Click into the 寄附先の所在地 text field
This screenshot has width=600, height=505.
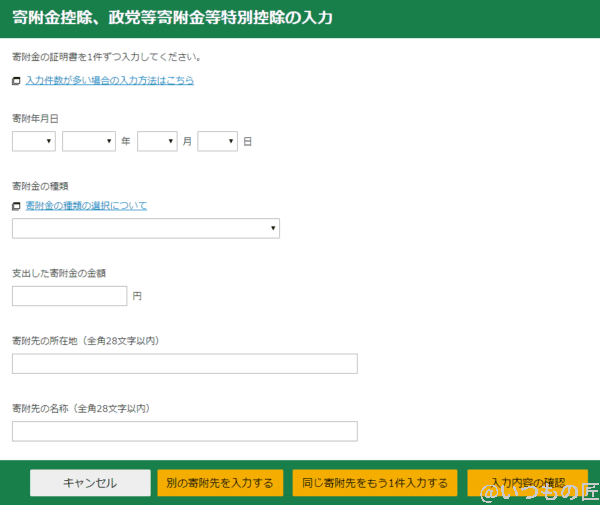click(x=185, y=364)
